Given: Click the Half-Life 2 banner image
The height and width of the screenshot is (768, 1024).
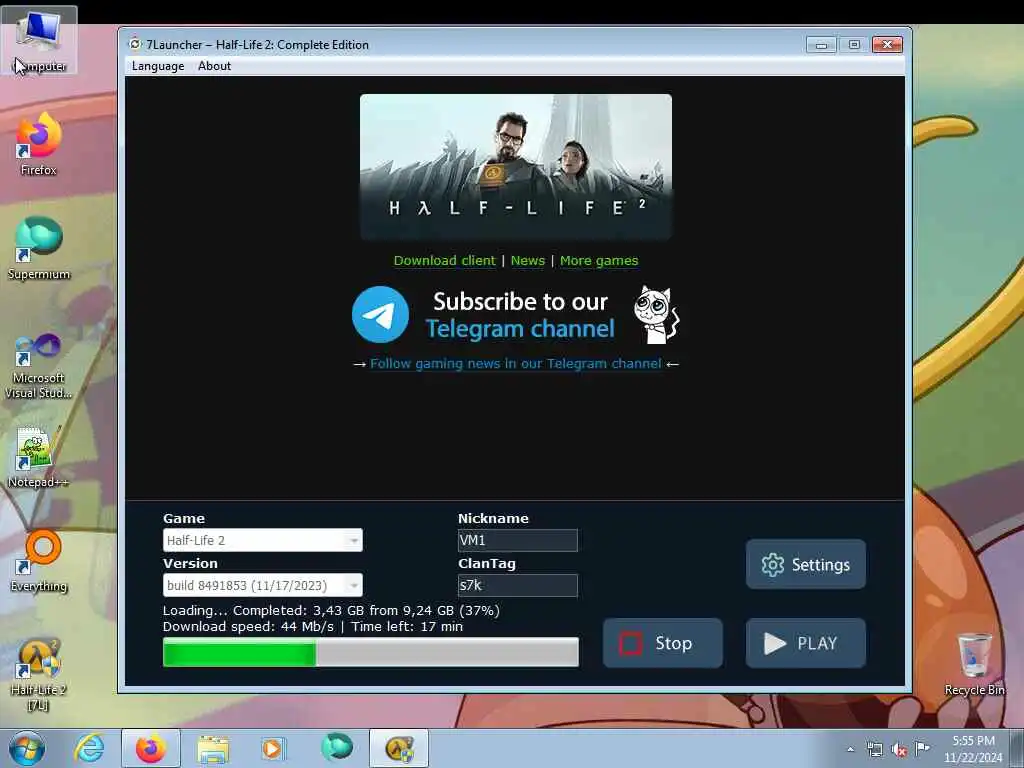Looking at the screenshot, I should [516, 167].
